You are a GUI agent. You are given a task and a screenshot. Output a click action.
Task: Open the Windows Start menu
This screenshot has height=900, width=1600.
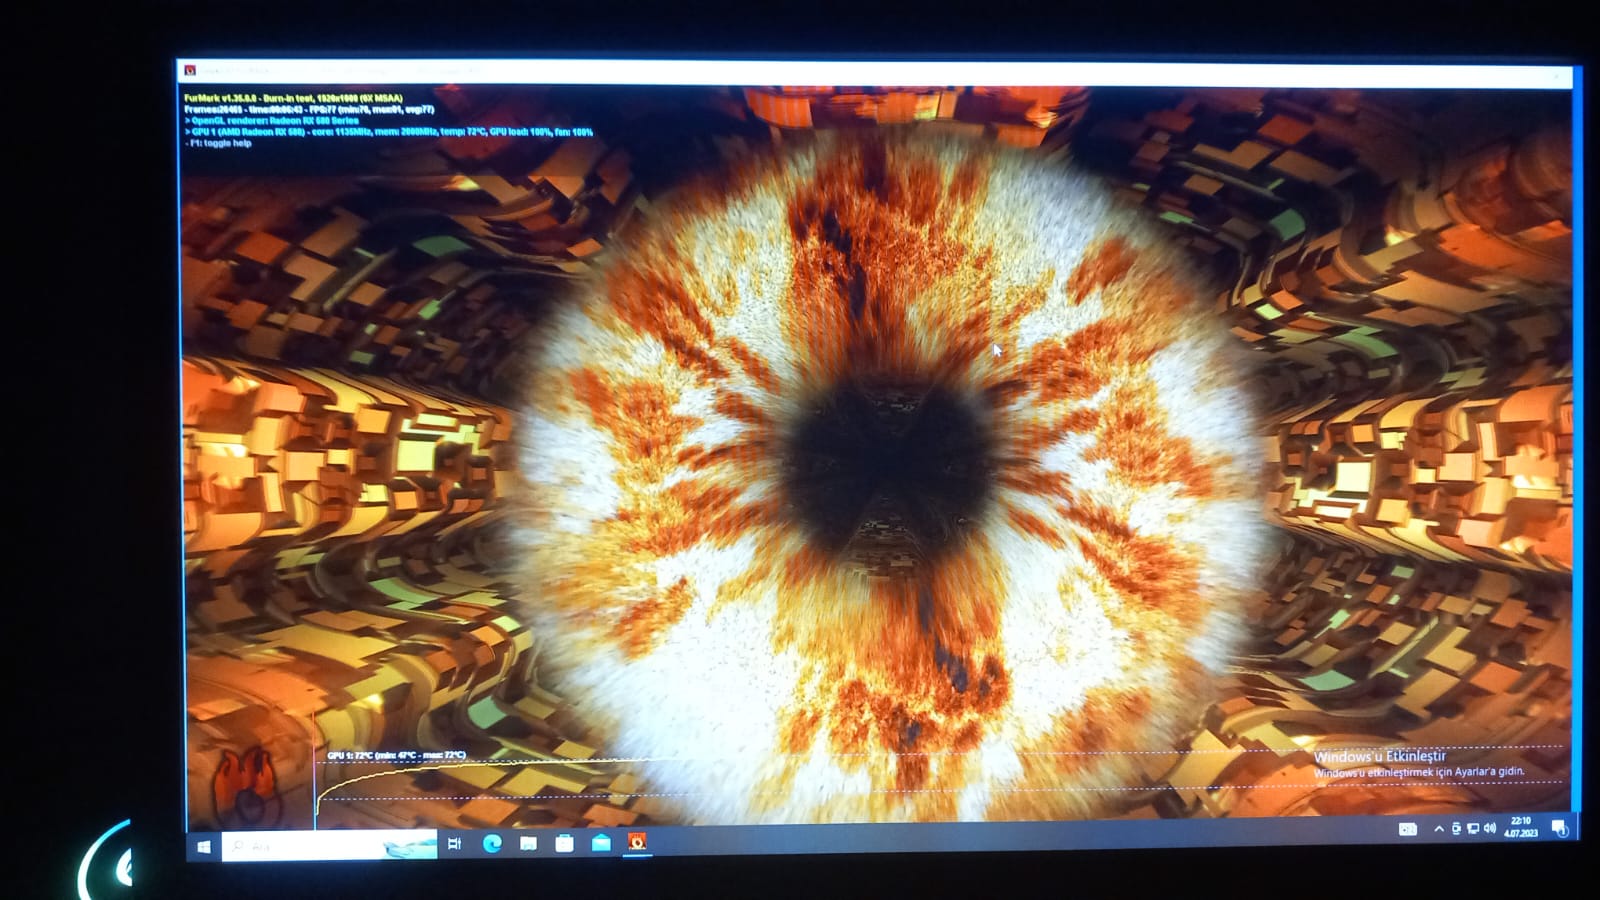coord(204,847)
